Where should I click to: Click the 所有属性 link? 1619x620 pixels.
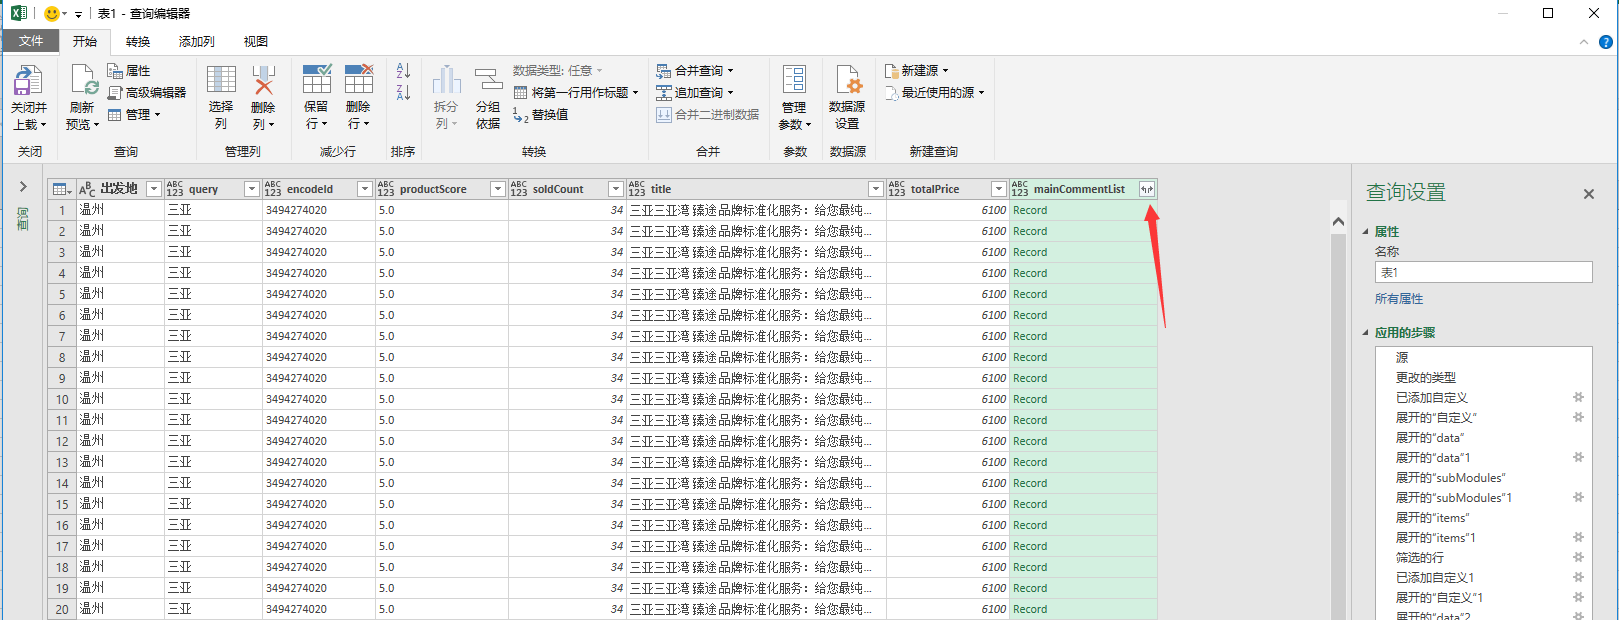[1398, 299]
